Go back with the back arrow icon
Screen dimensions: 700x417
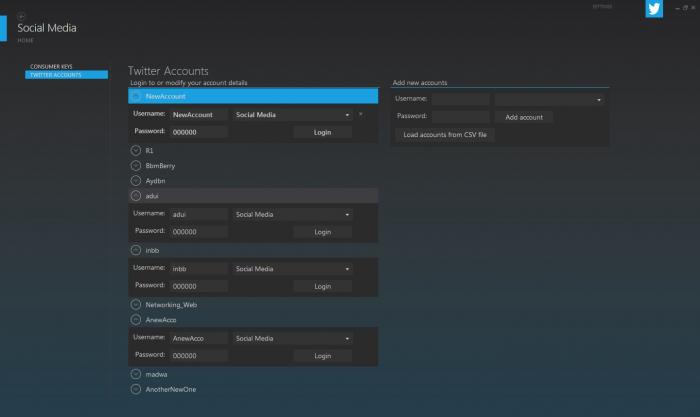(21, 16)
